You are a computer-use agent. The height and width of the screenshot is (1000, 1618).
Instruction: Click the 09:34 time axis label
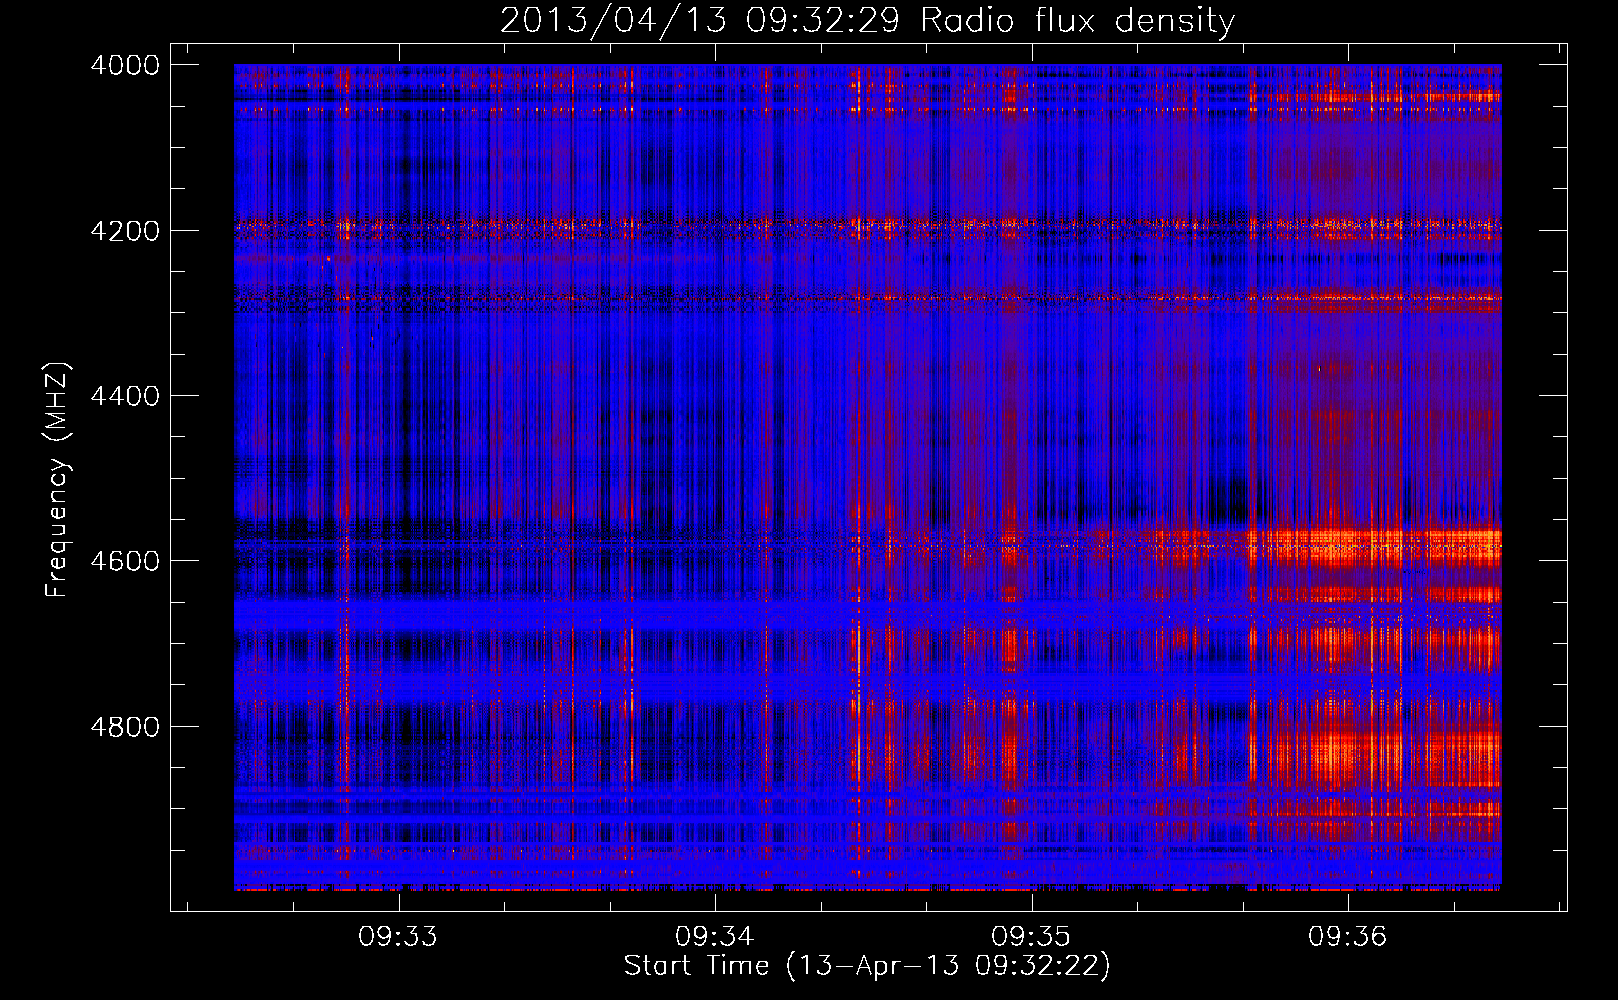(714, 936)
